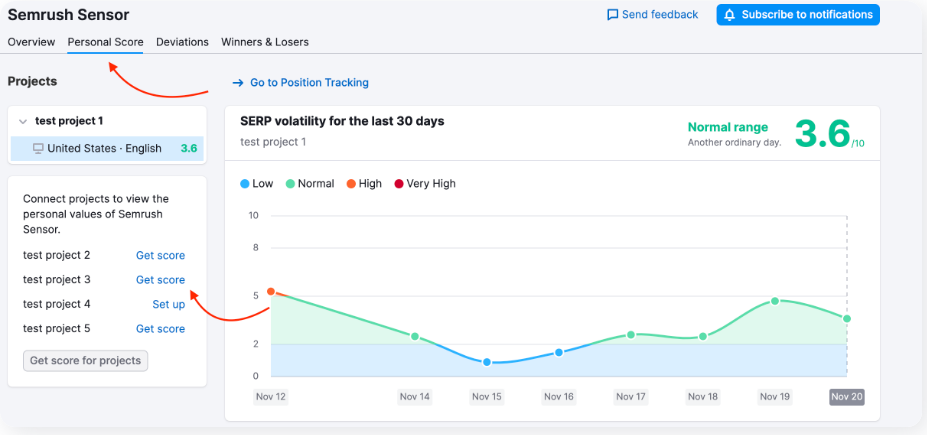Click SERP volatility for the last 30 days heading

(x=342, y=121)
